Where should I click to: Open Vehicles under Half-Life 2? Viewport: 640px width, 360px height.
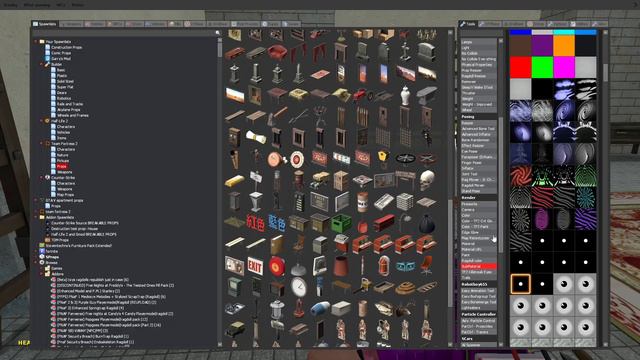point(64,133)
